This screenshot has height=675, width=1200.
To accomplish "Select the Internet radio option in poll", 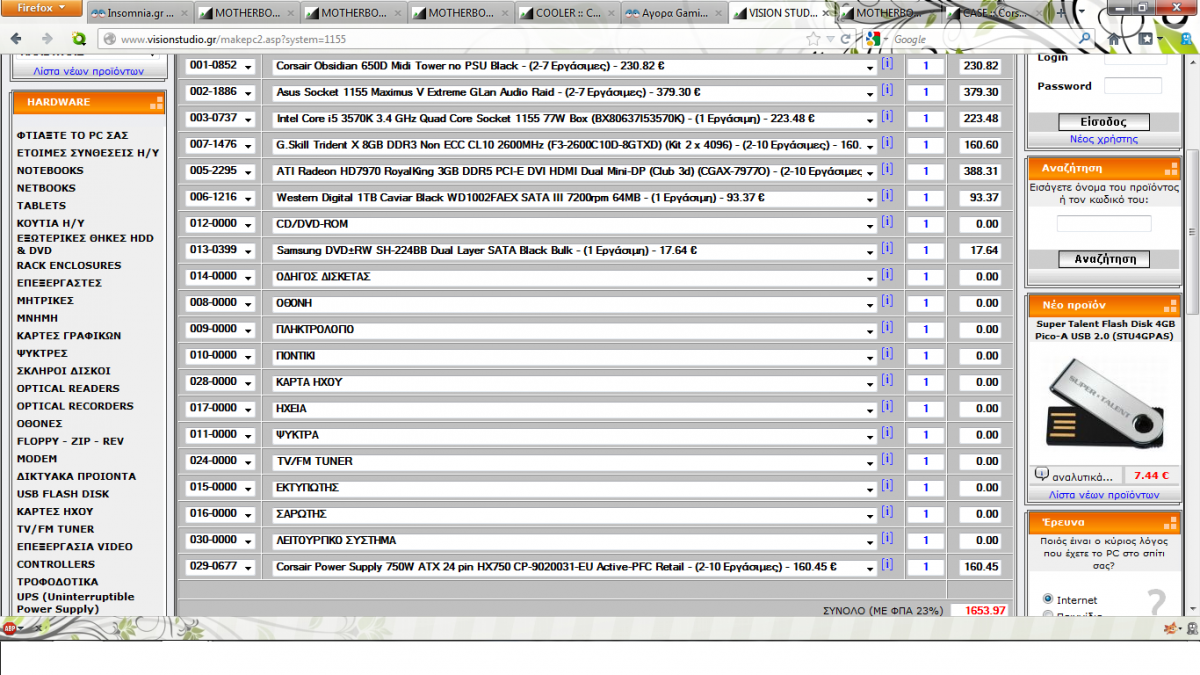I will pyautogui.click(x=1048, y=599).
